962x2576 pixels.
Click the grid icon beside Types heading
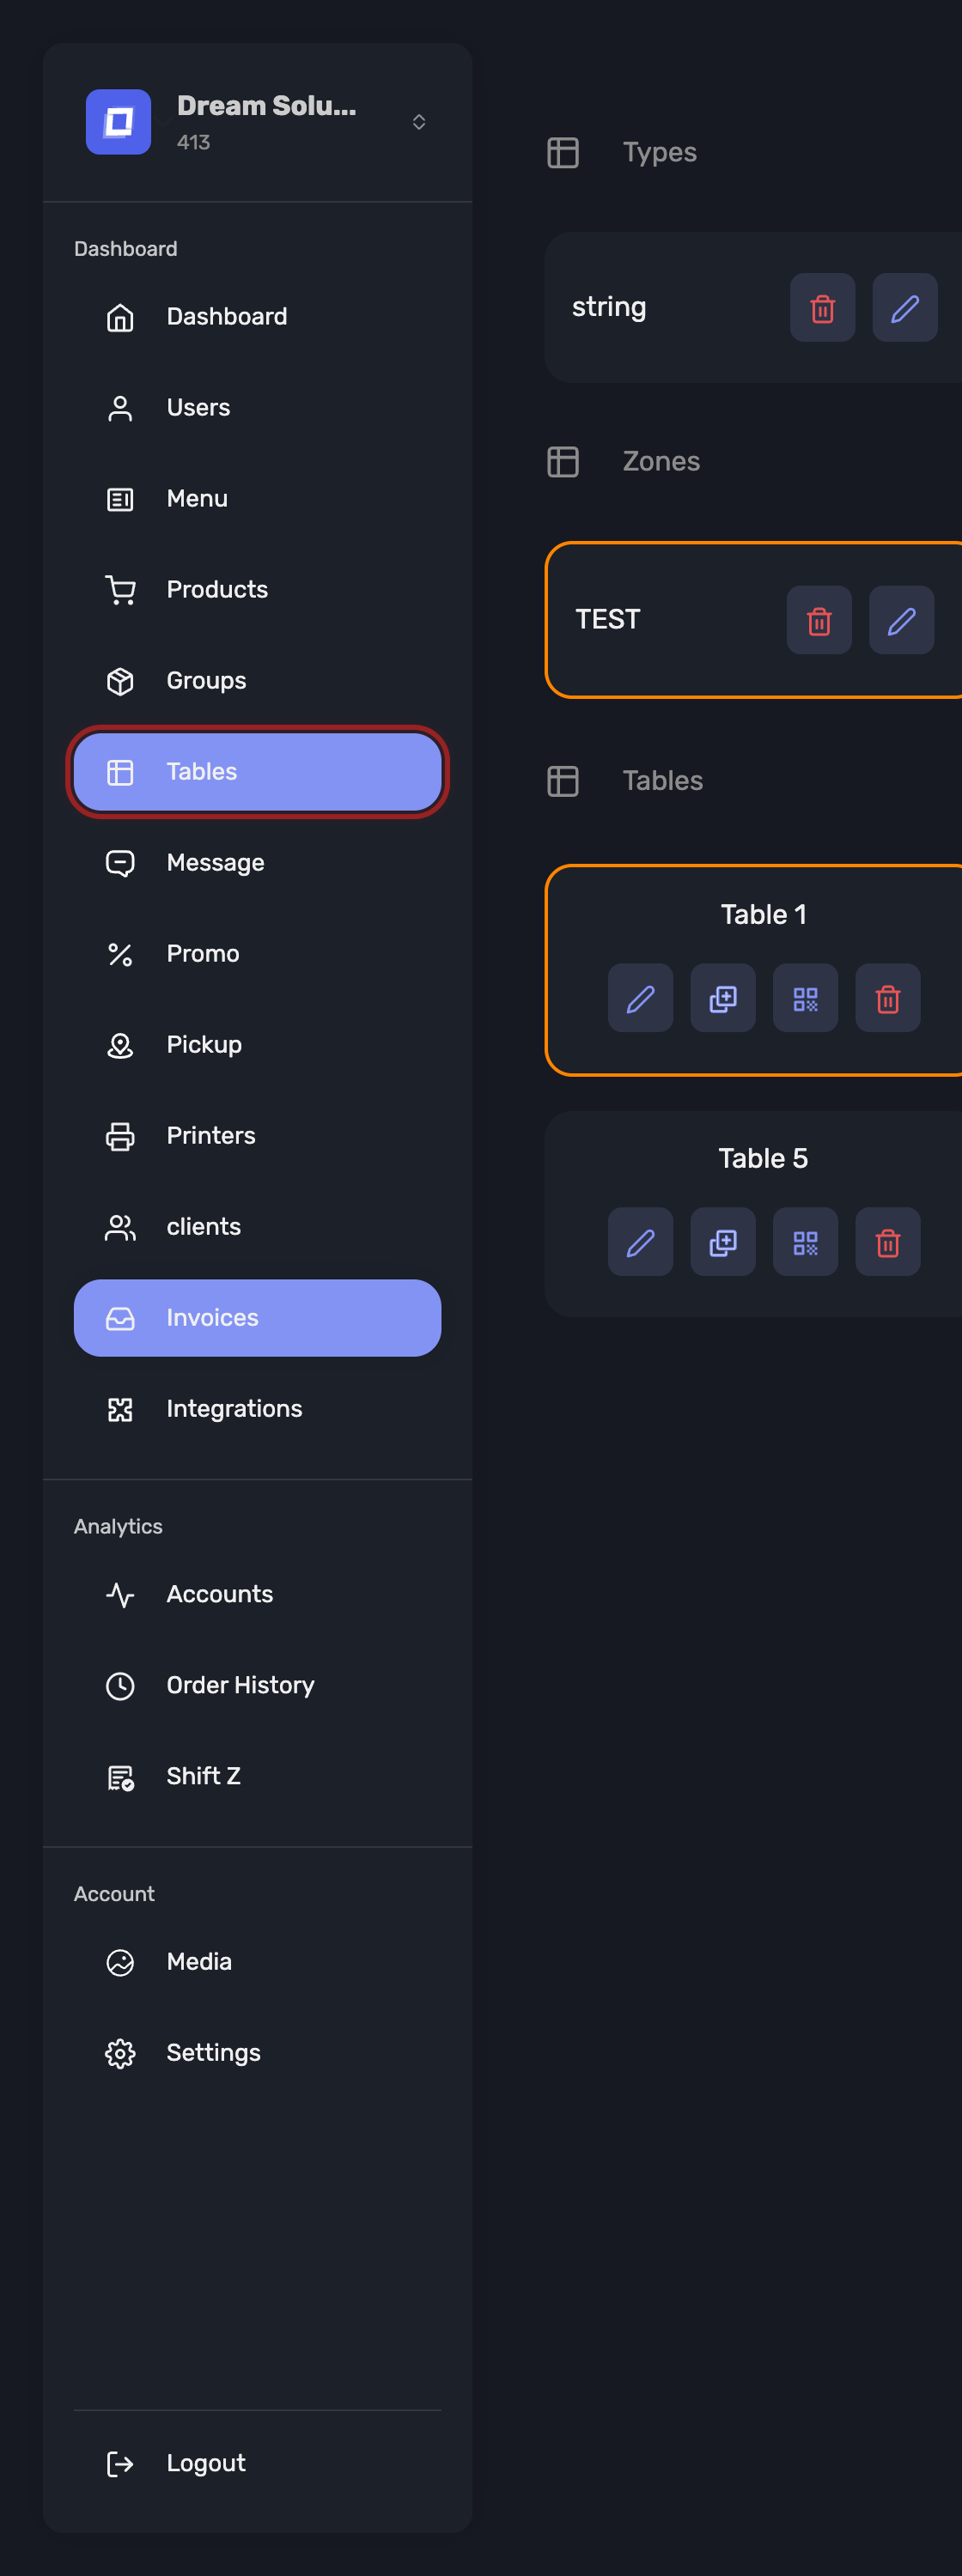point(563,153)
